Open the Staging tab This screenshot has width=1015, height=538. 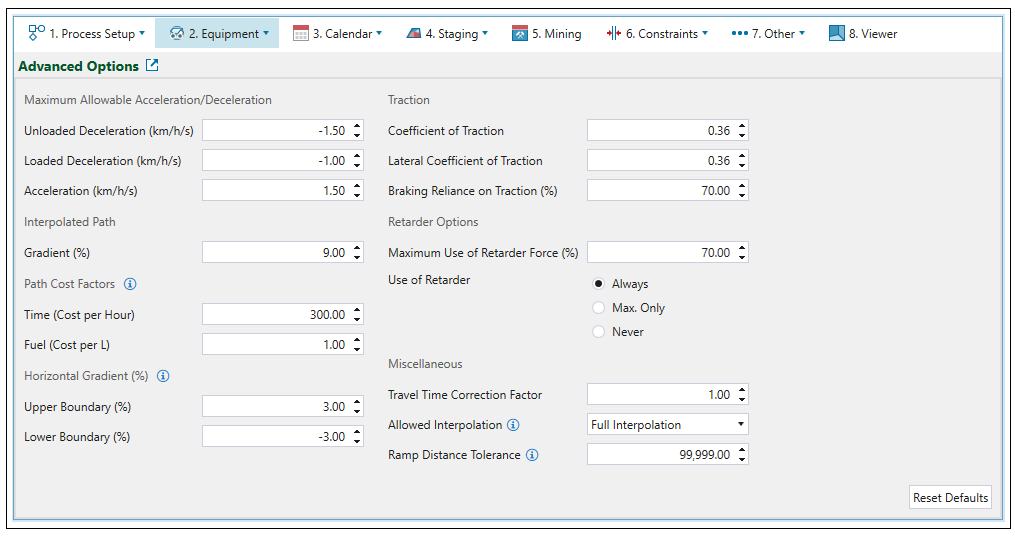[x=447, y=33]
